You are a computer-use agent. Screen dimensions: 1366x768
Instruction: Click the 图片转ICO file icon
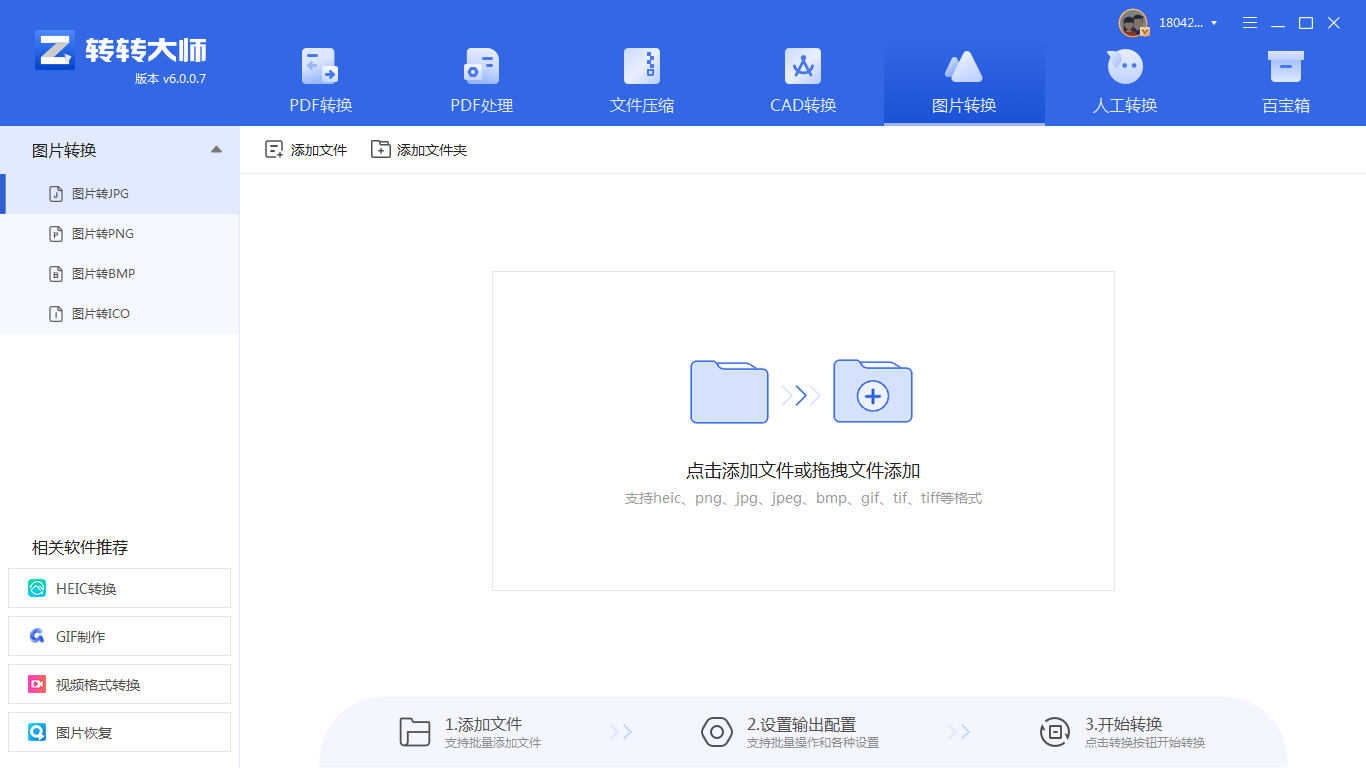pyautogui.click(x=56, y=314)
